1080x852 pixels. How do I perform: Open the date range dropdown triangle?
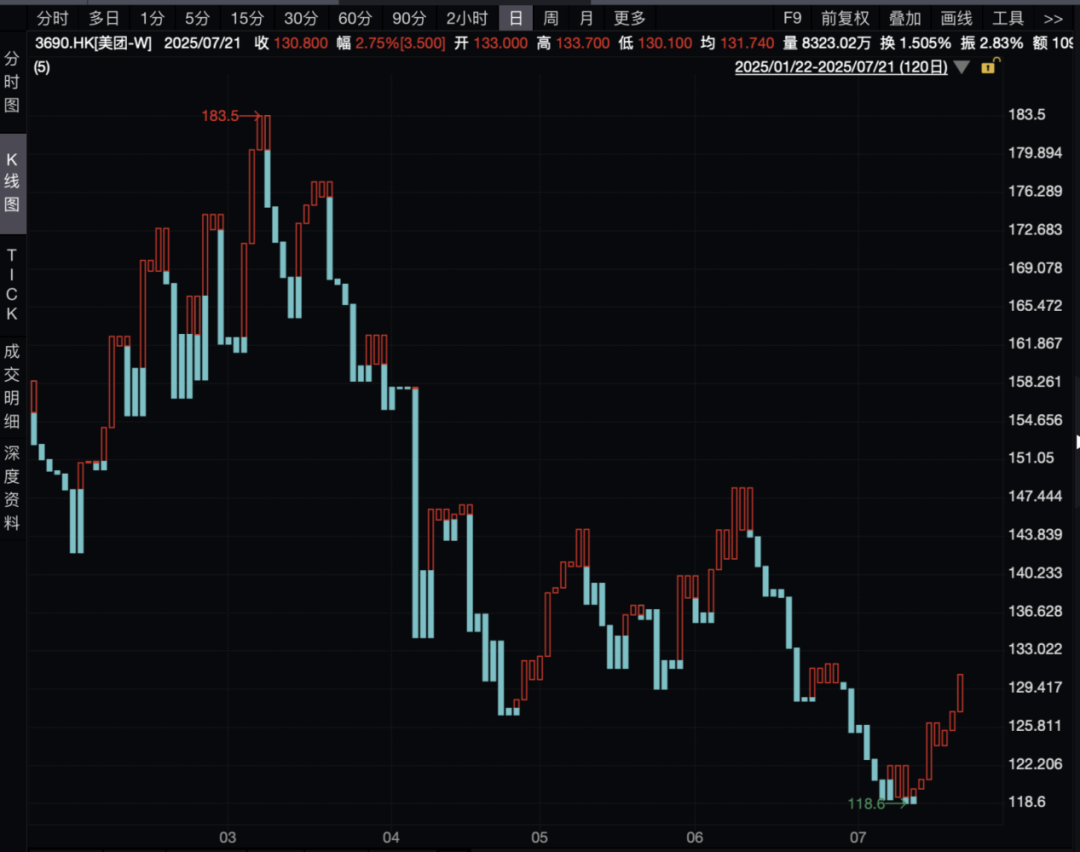tap(962, 67)
